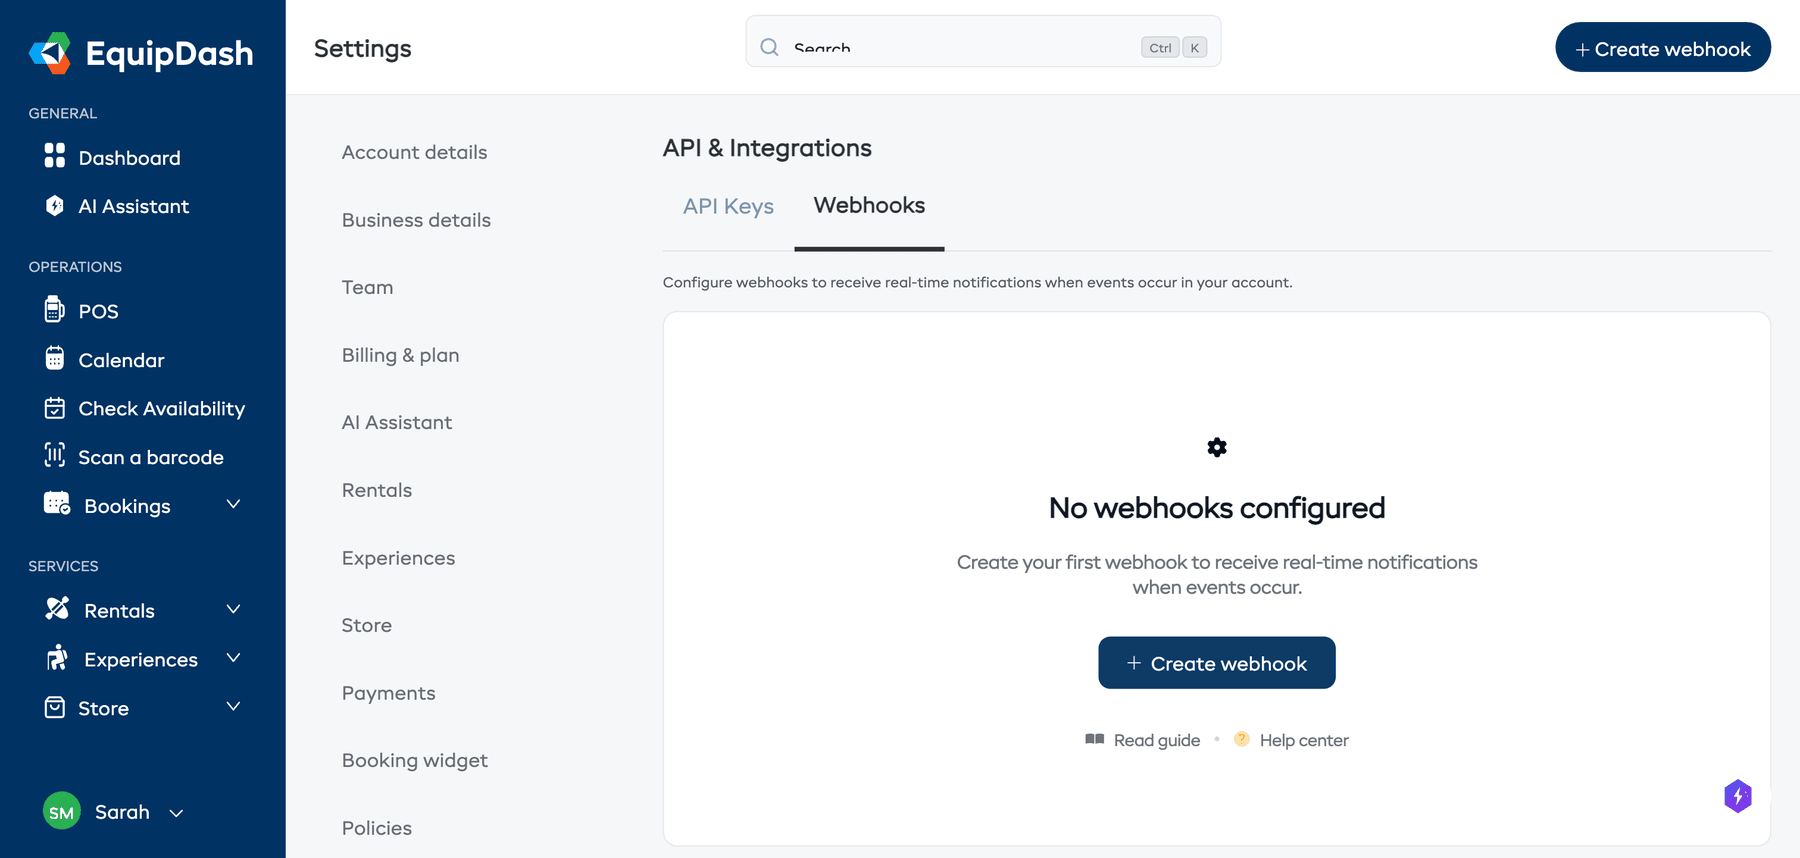Viewport: 1800px width, 858px height.
Task: Expand the Experiences sidebar chevron
Action: (x=233, y=657)
